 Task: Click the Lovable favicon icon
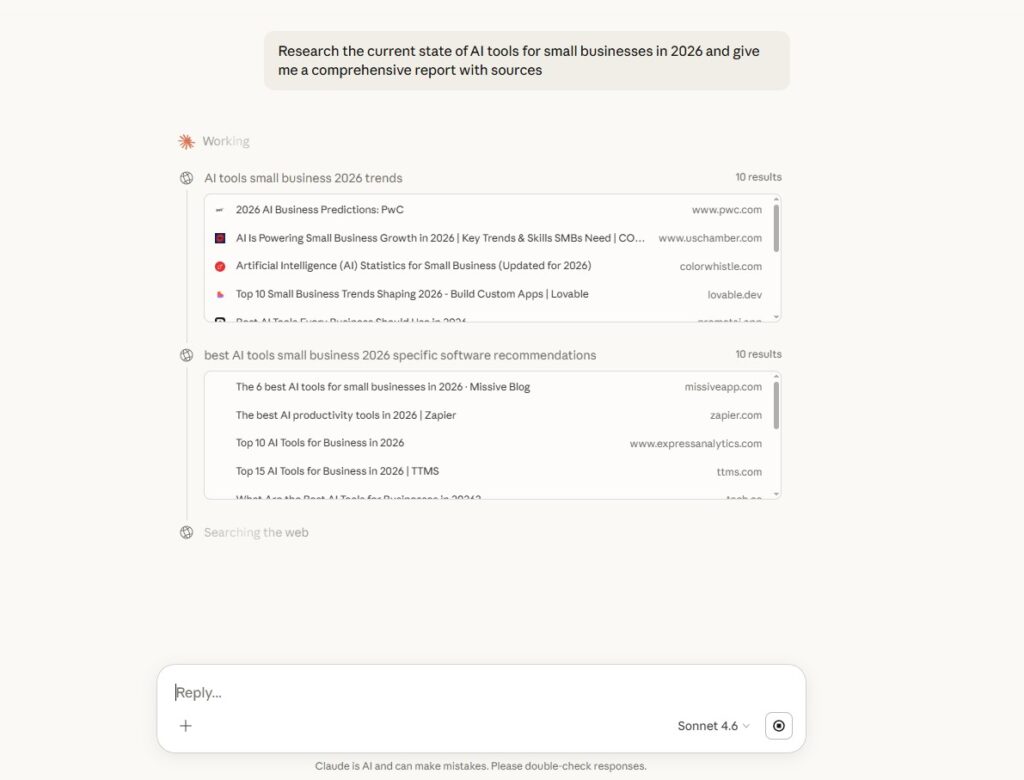point(220,294)
